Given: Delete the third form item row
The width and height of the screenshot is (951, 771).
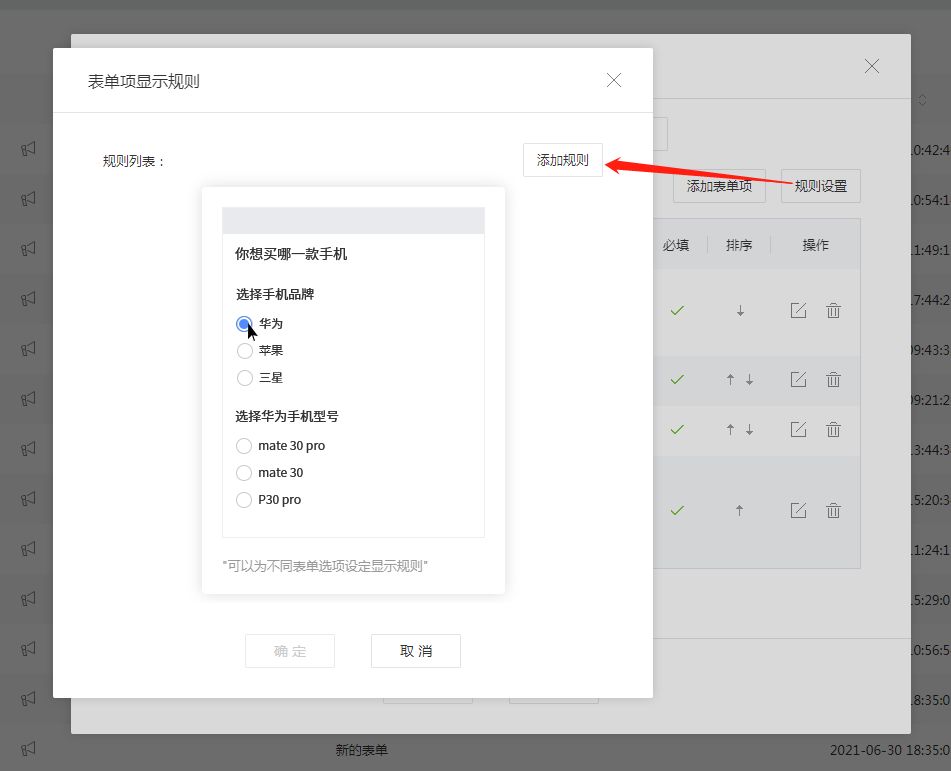Looking at the screenshot, I should (833, 429).
